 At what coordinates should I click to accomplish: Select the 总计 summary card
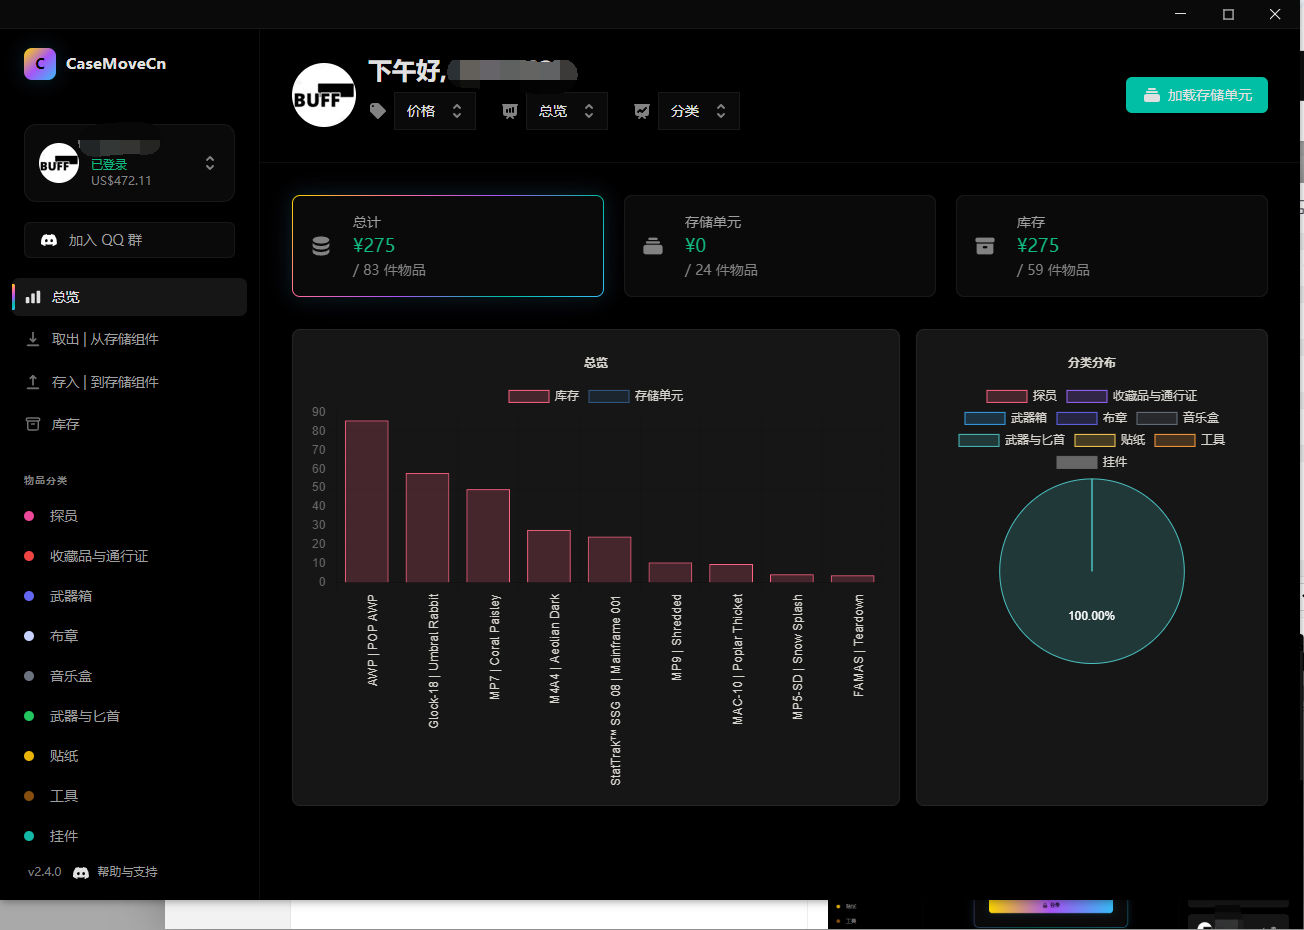(x=448, y=246)
